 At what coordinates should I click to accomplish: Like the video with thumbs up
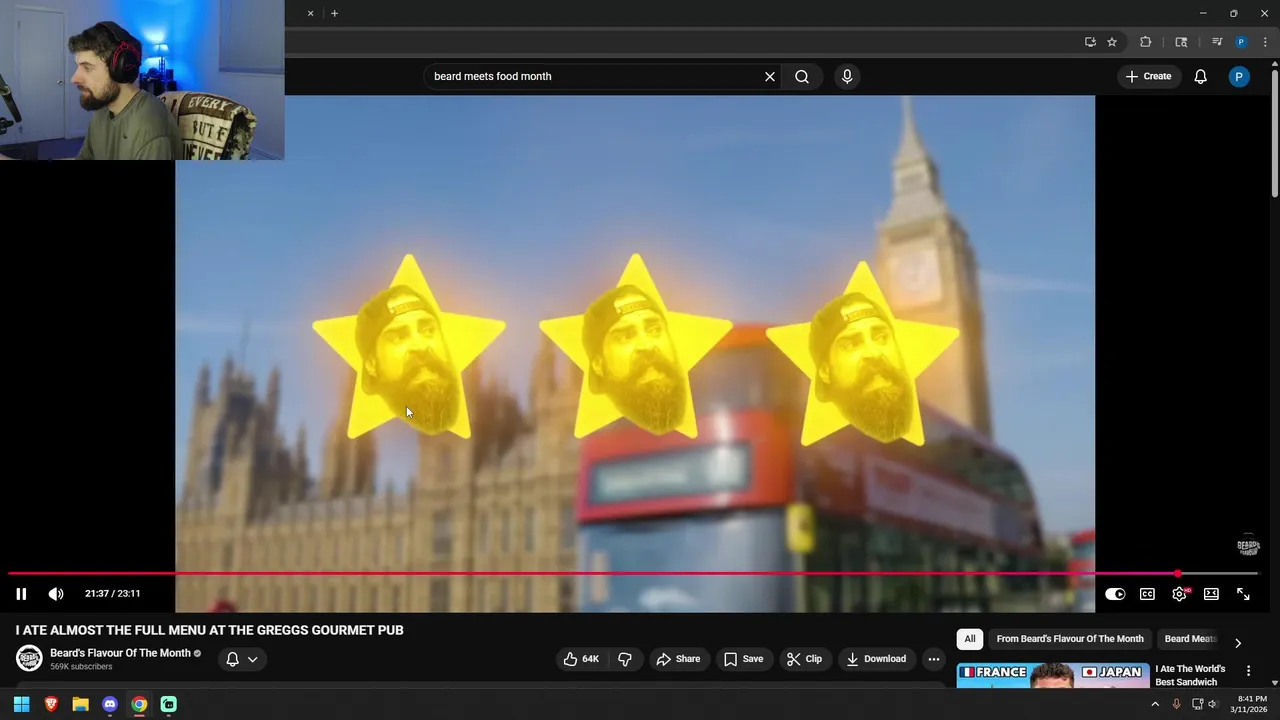coord(580,659)
